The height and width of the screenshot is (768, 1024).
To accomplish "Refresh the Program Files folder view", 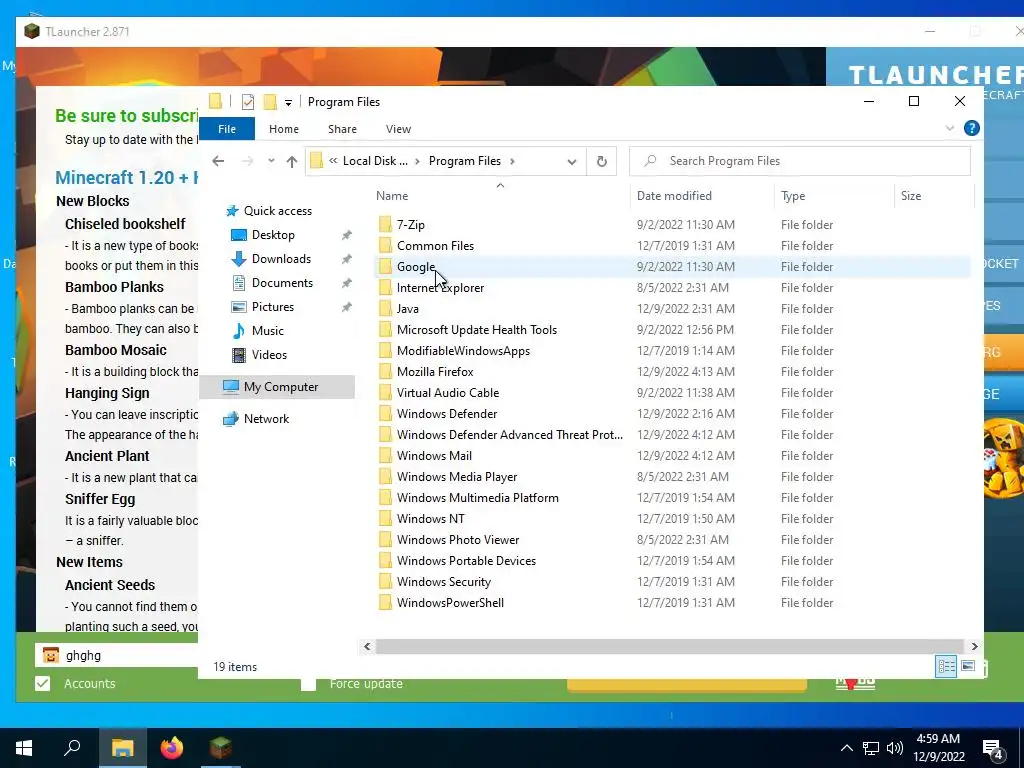I will [601, 161].
